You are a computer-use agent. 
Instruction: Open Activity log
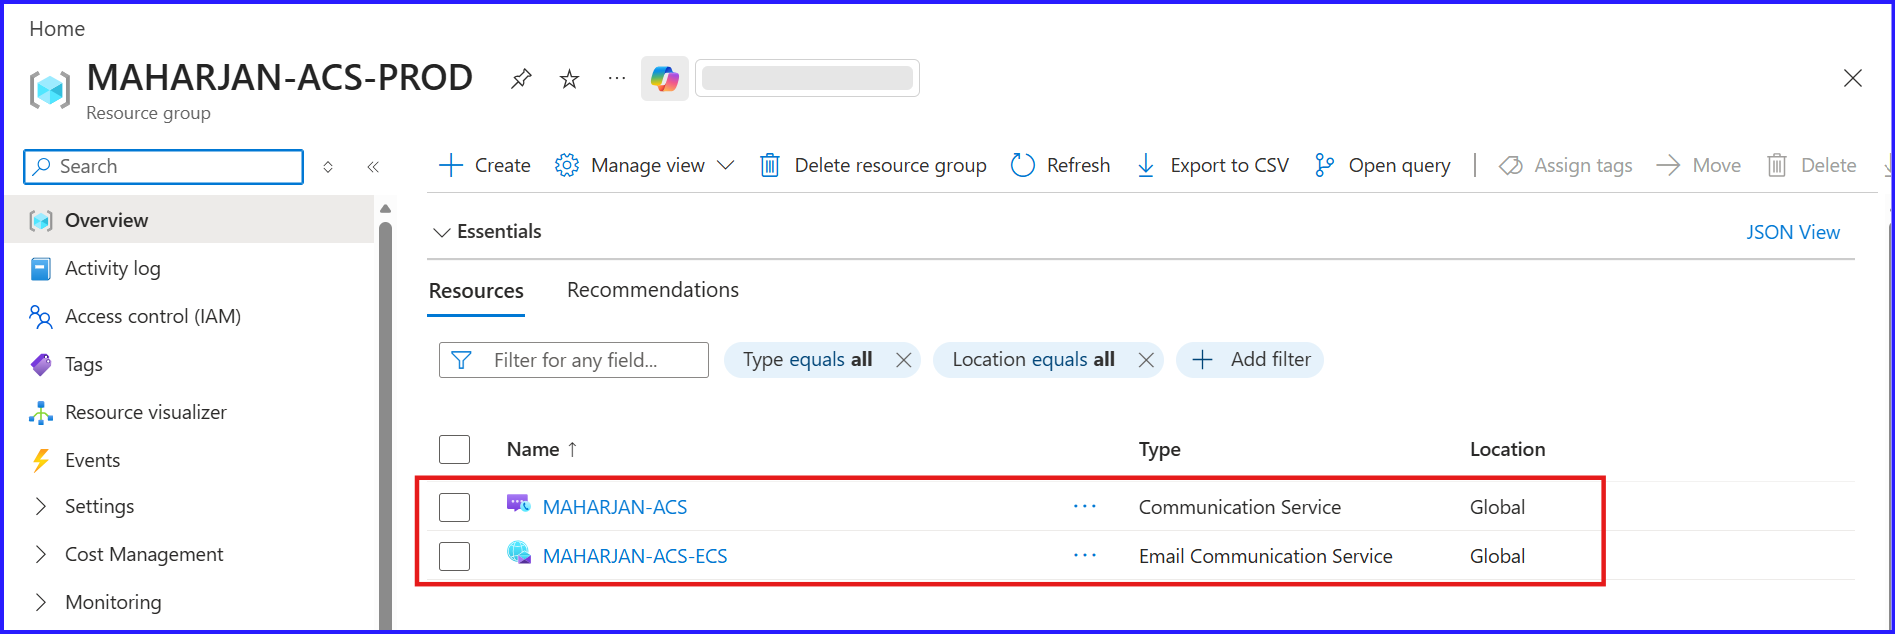point(112,268)
